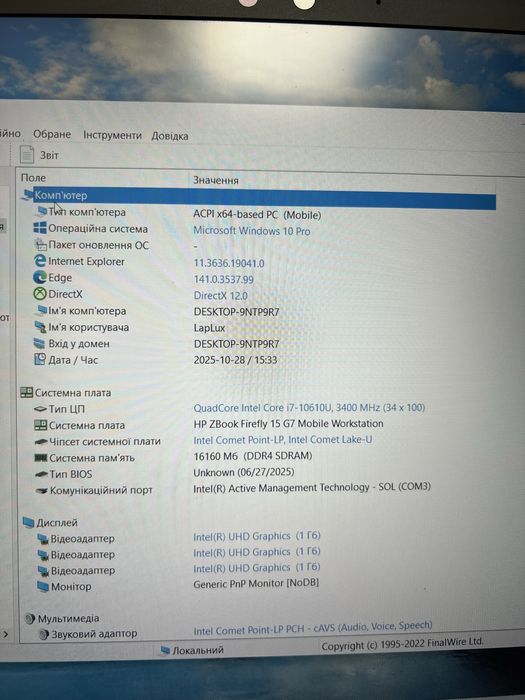
Task: Click the Intel(R) Active Management Technology value
Action: pos(312,488)
